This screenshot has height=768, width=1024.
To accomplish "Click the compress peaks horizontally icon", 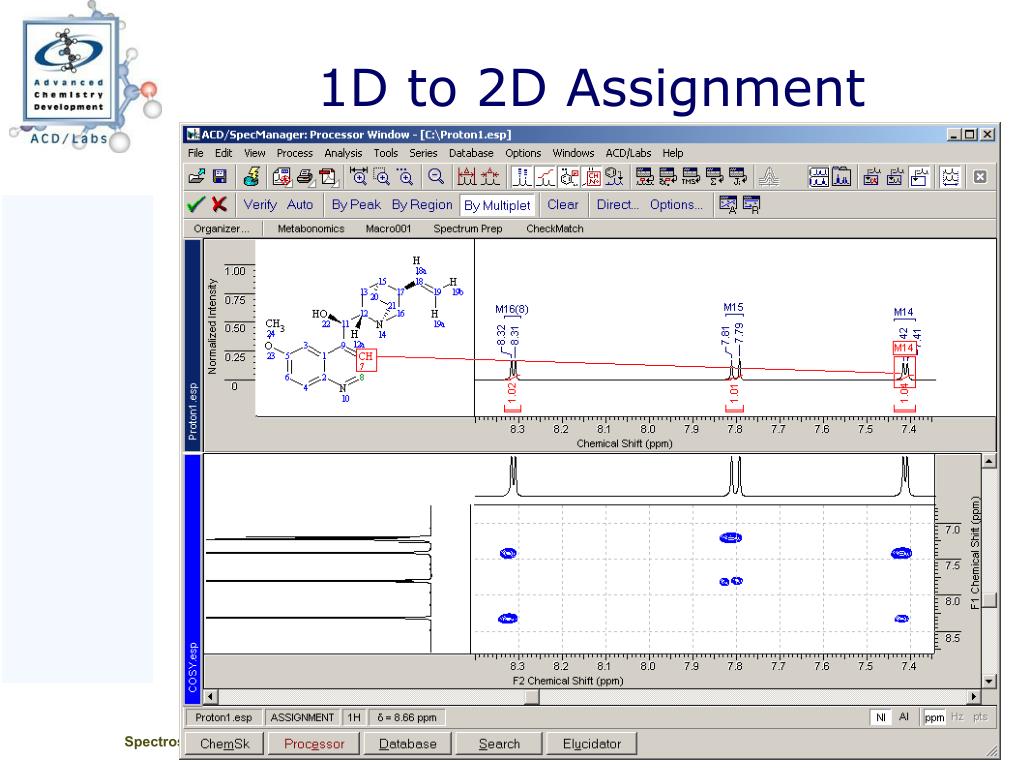I will click(x=490, y=176).
